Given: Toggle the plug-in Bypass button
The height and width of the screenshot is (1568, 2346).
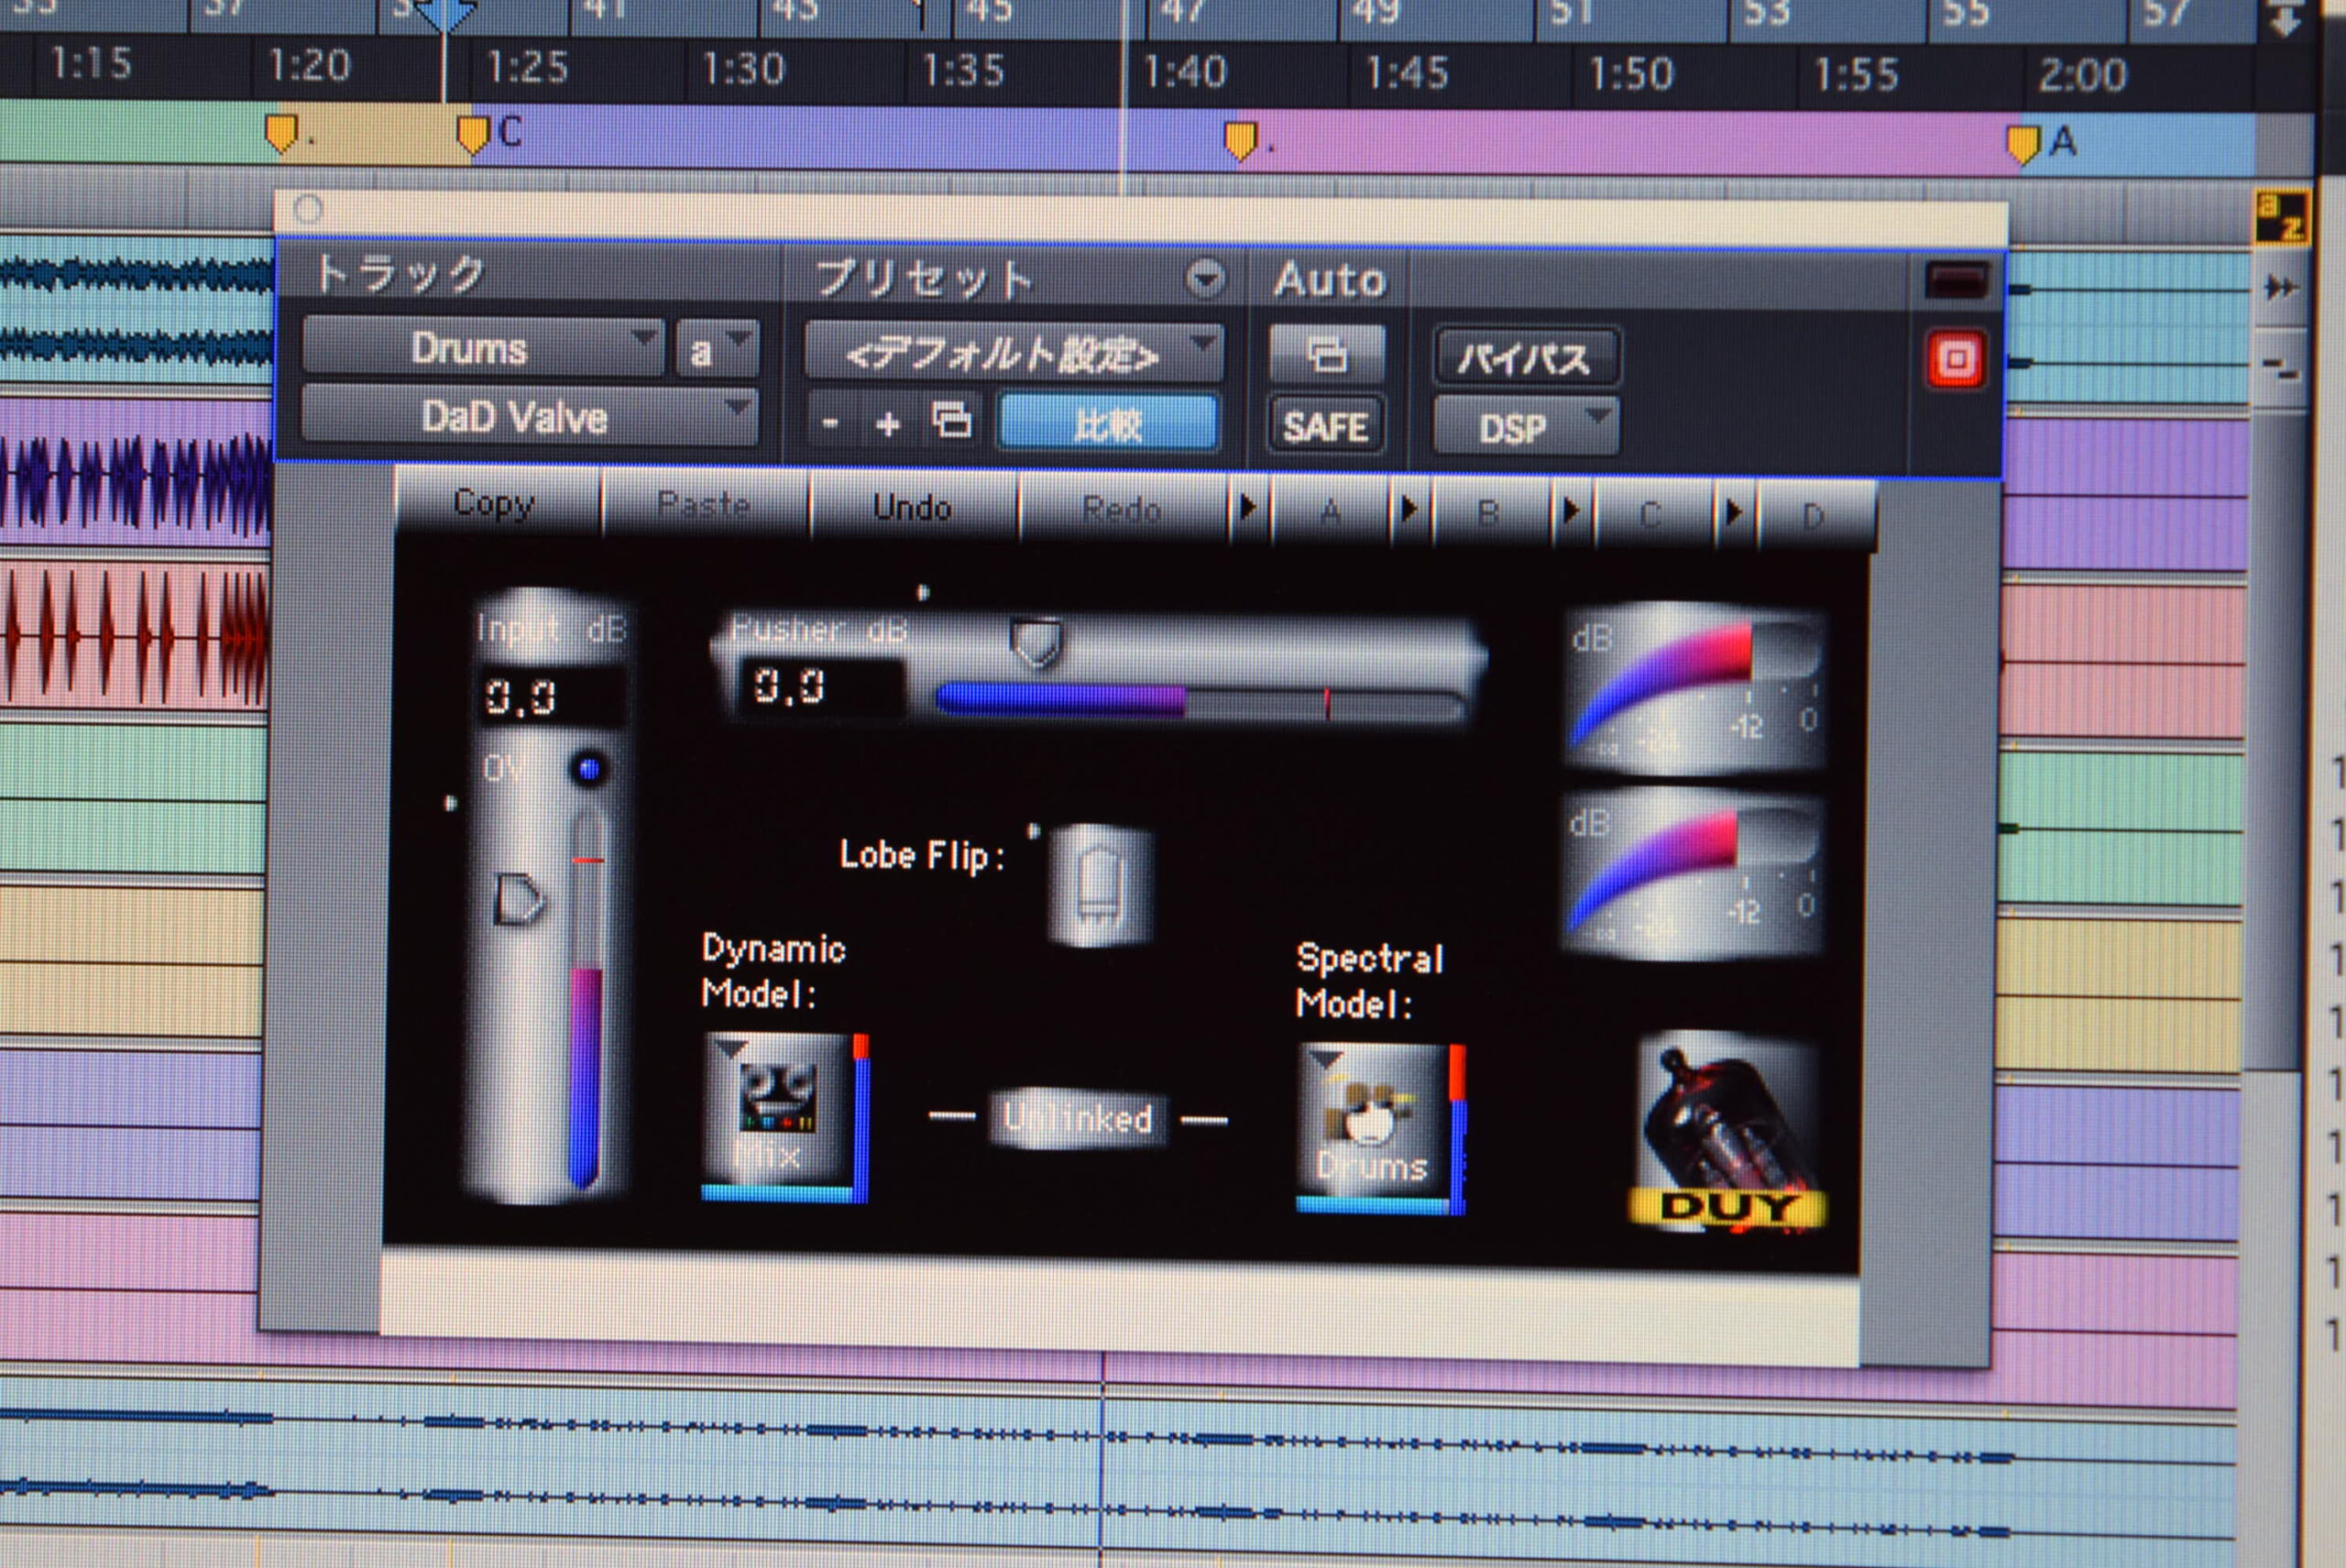Looking at the screenshot, I should [x=1525, y=357].
